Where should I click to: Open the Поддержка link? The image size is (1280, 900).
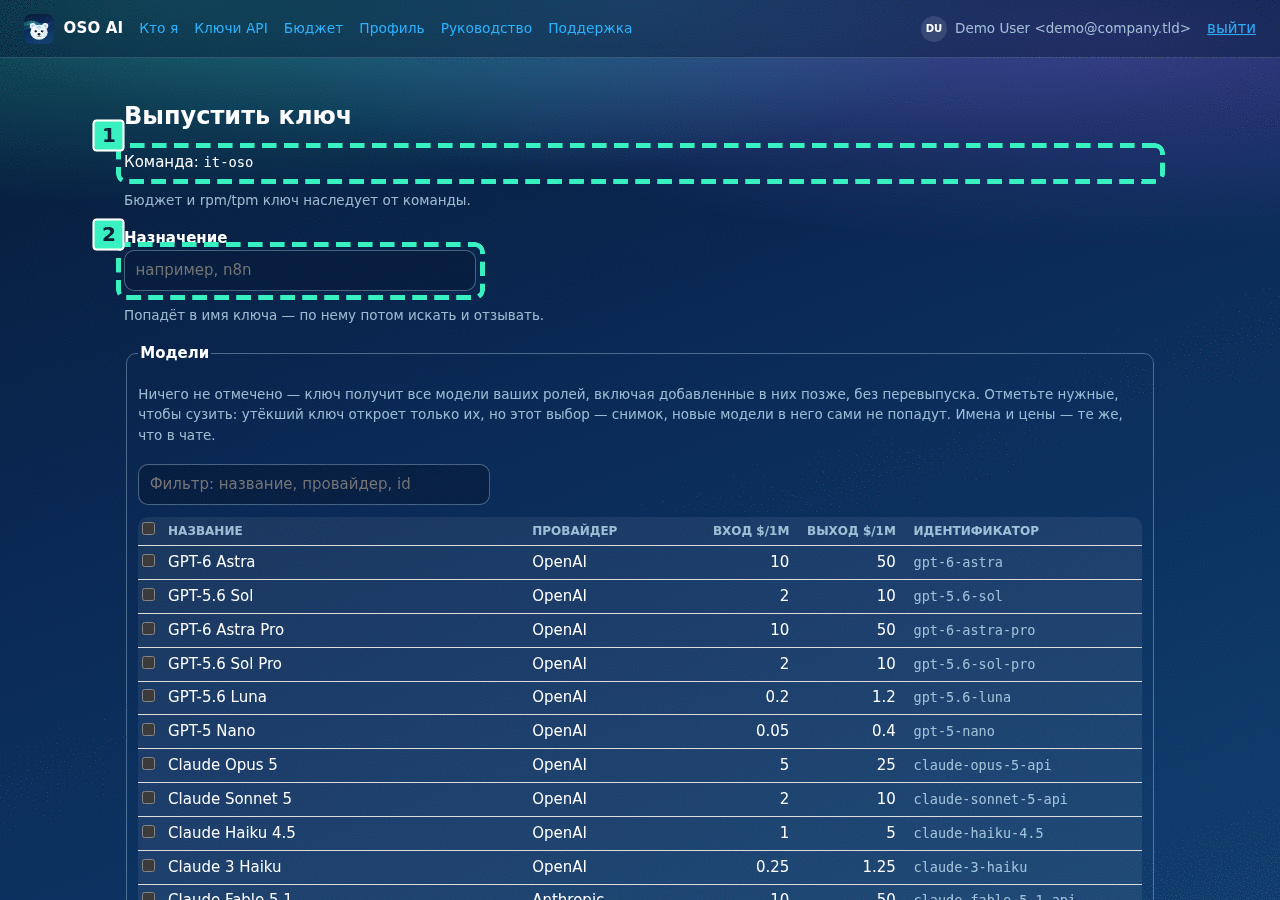590,28
